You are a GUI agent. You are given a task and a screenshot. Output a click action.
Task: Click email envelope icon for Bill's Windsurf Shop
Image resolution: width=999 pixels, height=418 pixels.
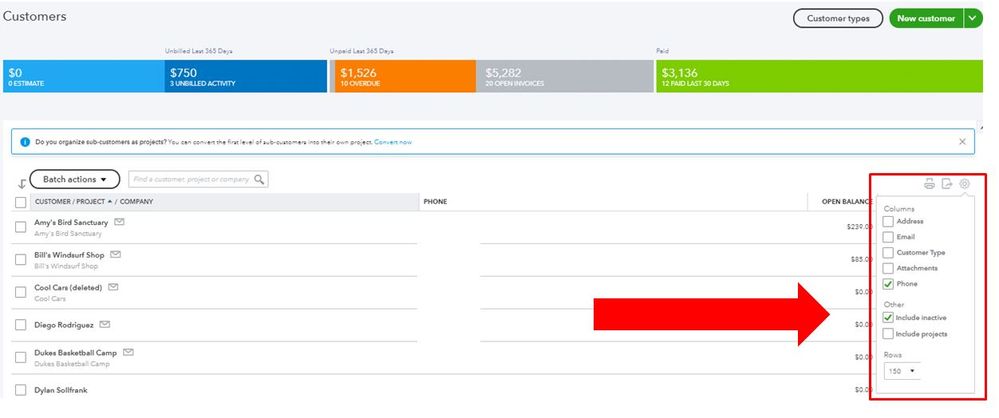[x=115, y=255]
